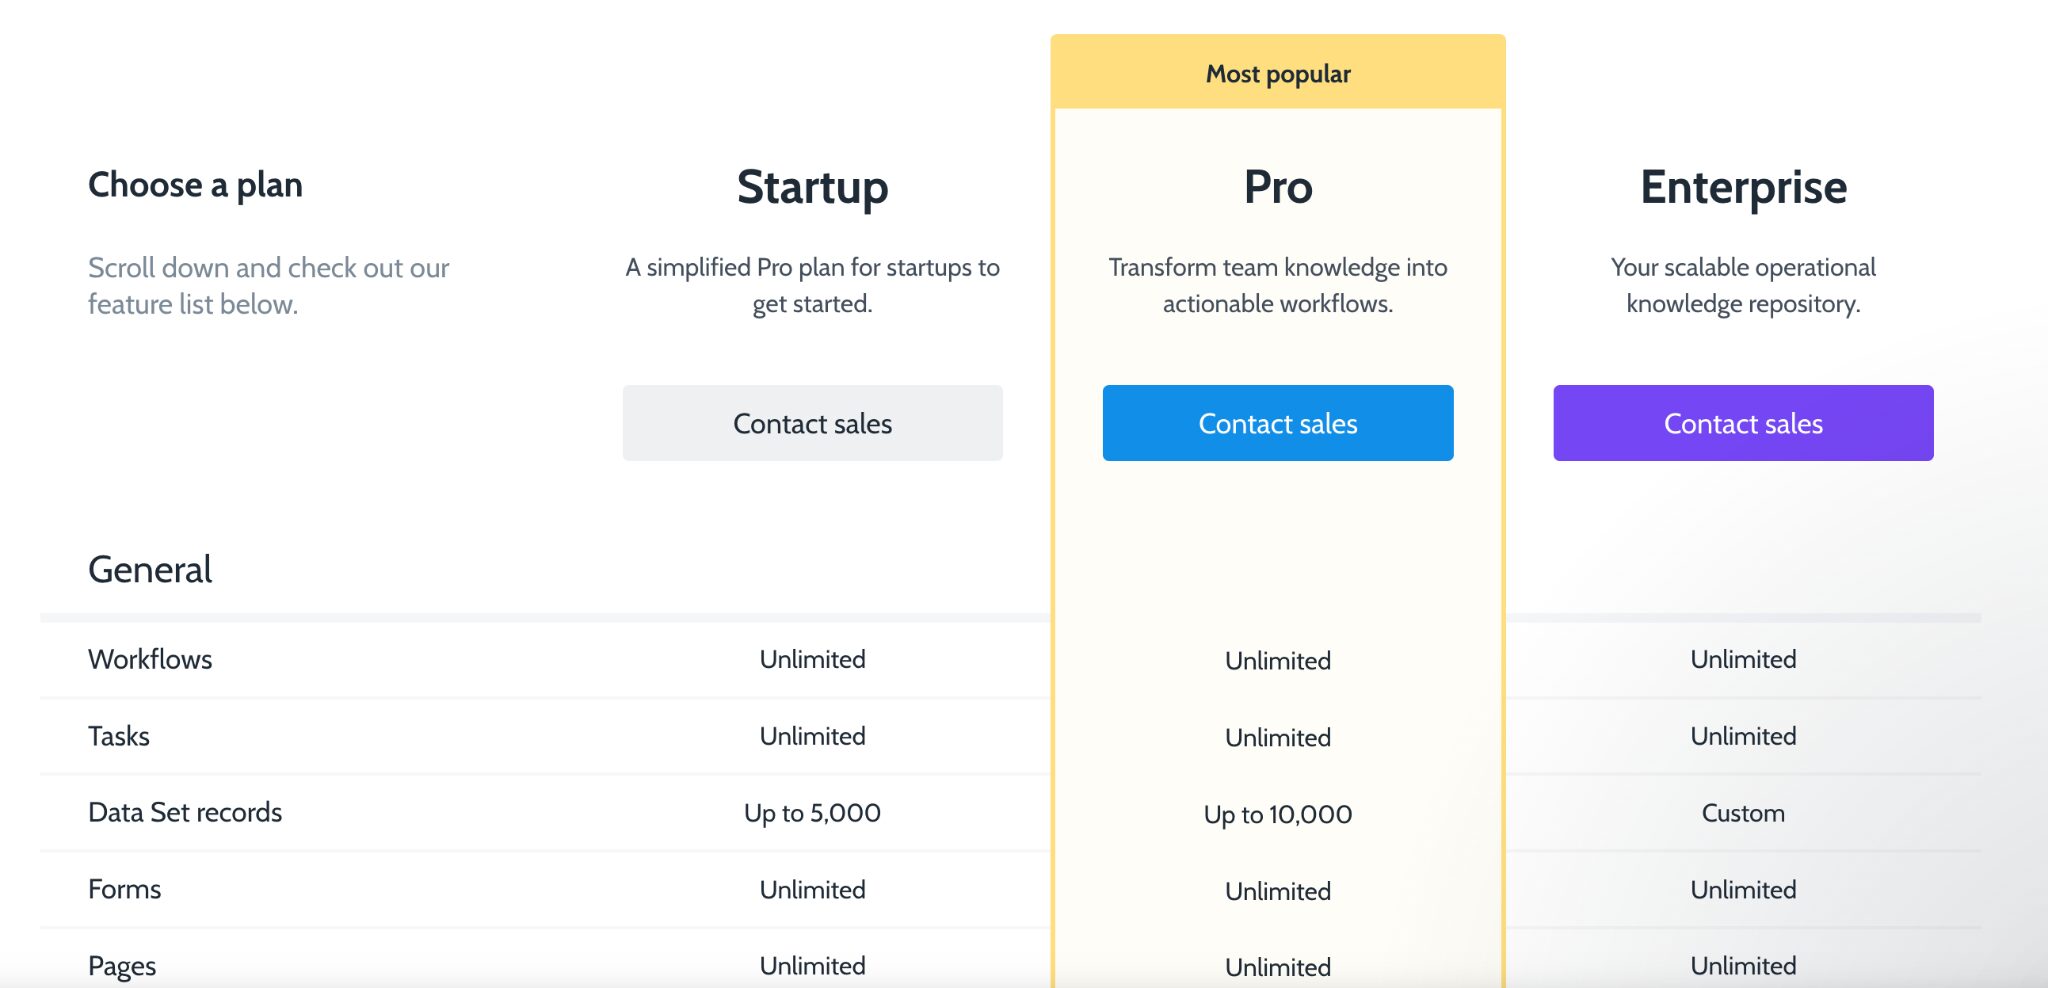The height and width of the screenshot is (988, 2048).
Task: Click the Tasks row label
Action: (119, 736)
